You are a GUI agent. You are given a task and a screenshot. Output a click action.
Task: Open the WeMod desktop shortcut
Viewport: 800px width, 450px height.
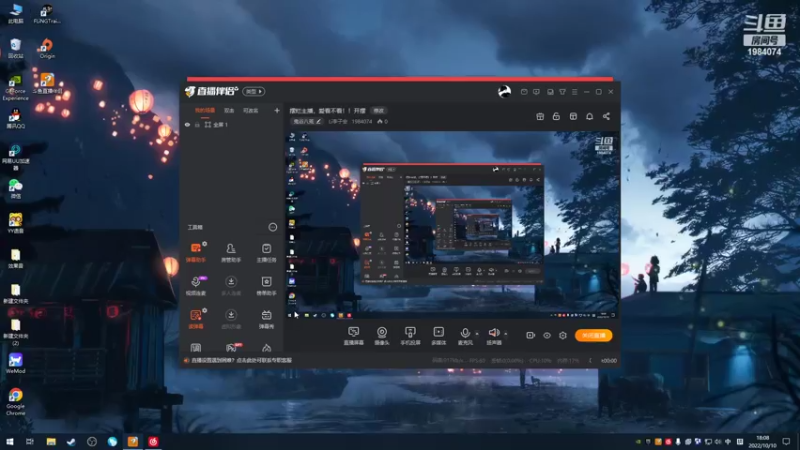pyautogui.click(x=15, y=363)
